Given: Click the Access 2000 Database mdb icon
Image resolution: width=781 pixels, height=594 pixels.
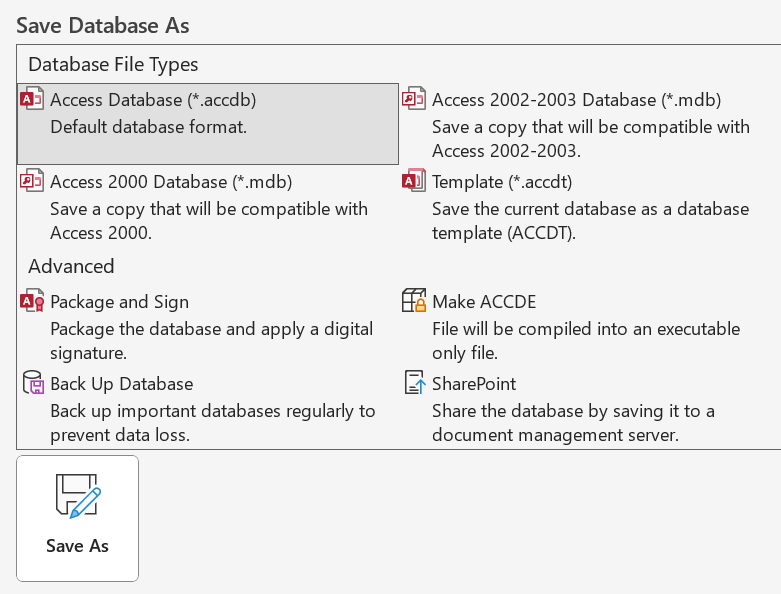Looking at the screenshot, I should pos(31,181).
